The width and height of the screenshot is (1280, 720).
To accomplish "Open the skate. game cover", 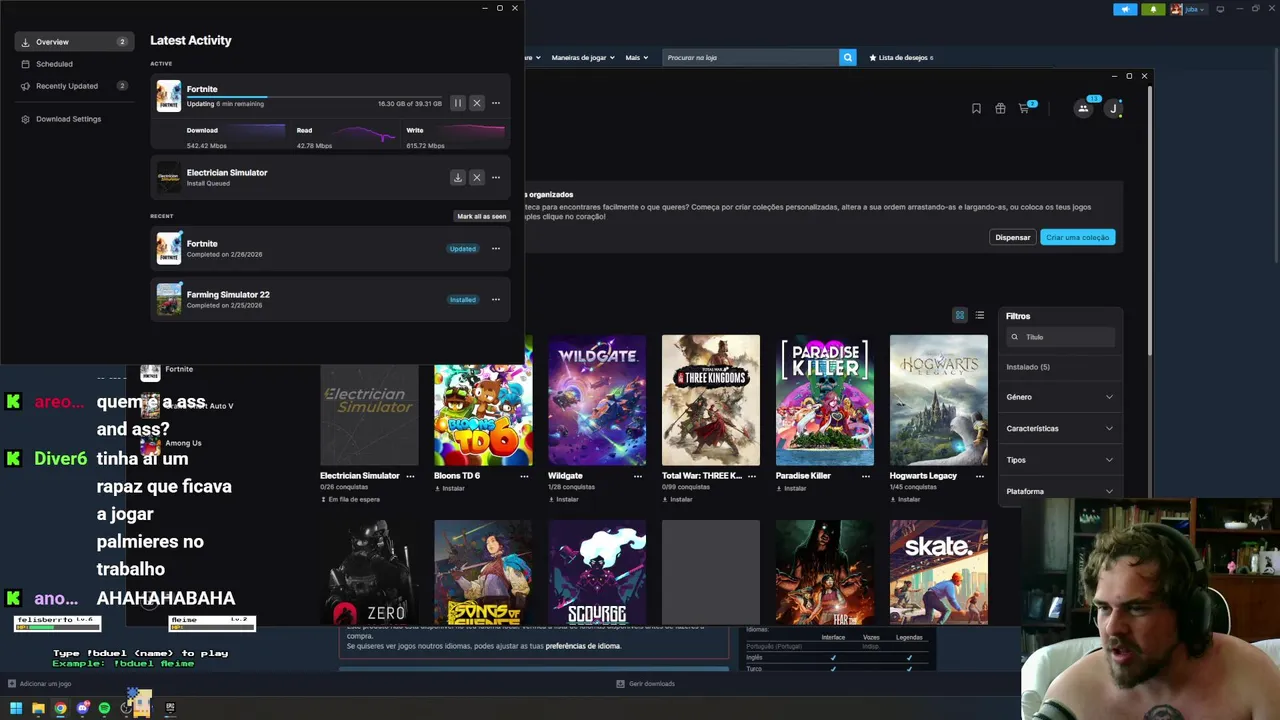I will point(939,572).
